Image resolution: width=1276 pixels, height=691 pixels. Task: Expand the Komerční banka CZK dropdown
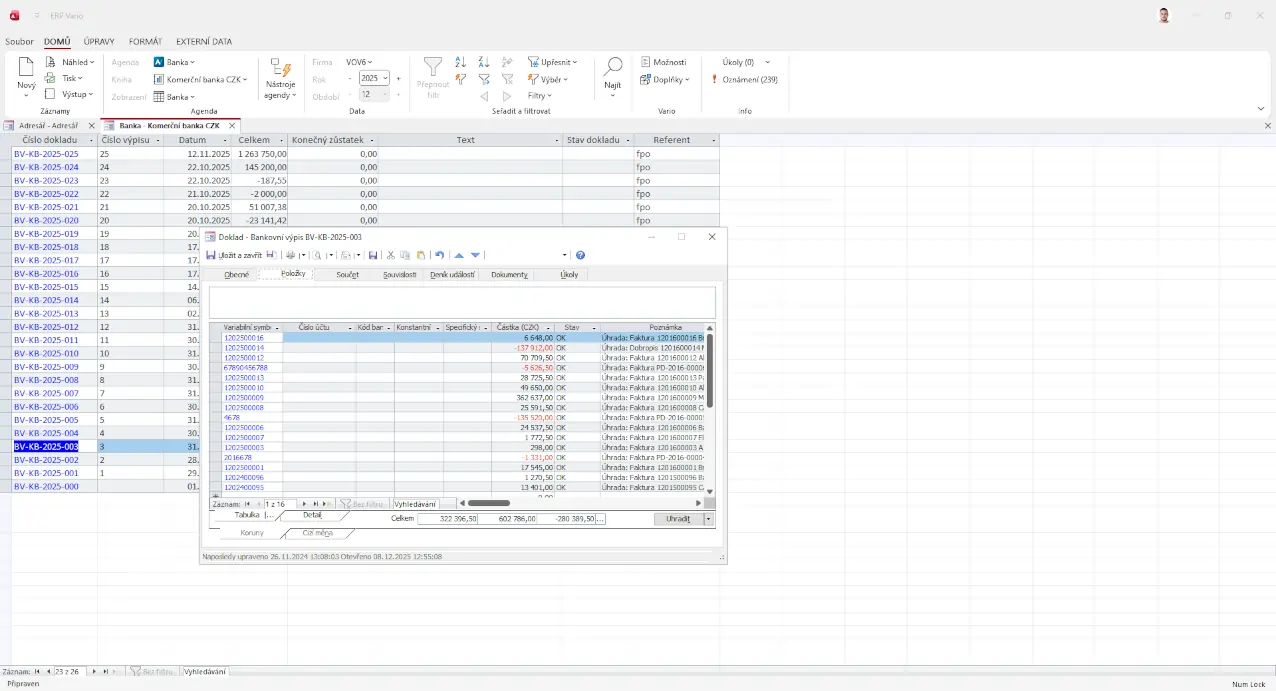[x=243, y=79]
